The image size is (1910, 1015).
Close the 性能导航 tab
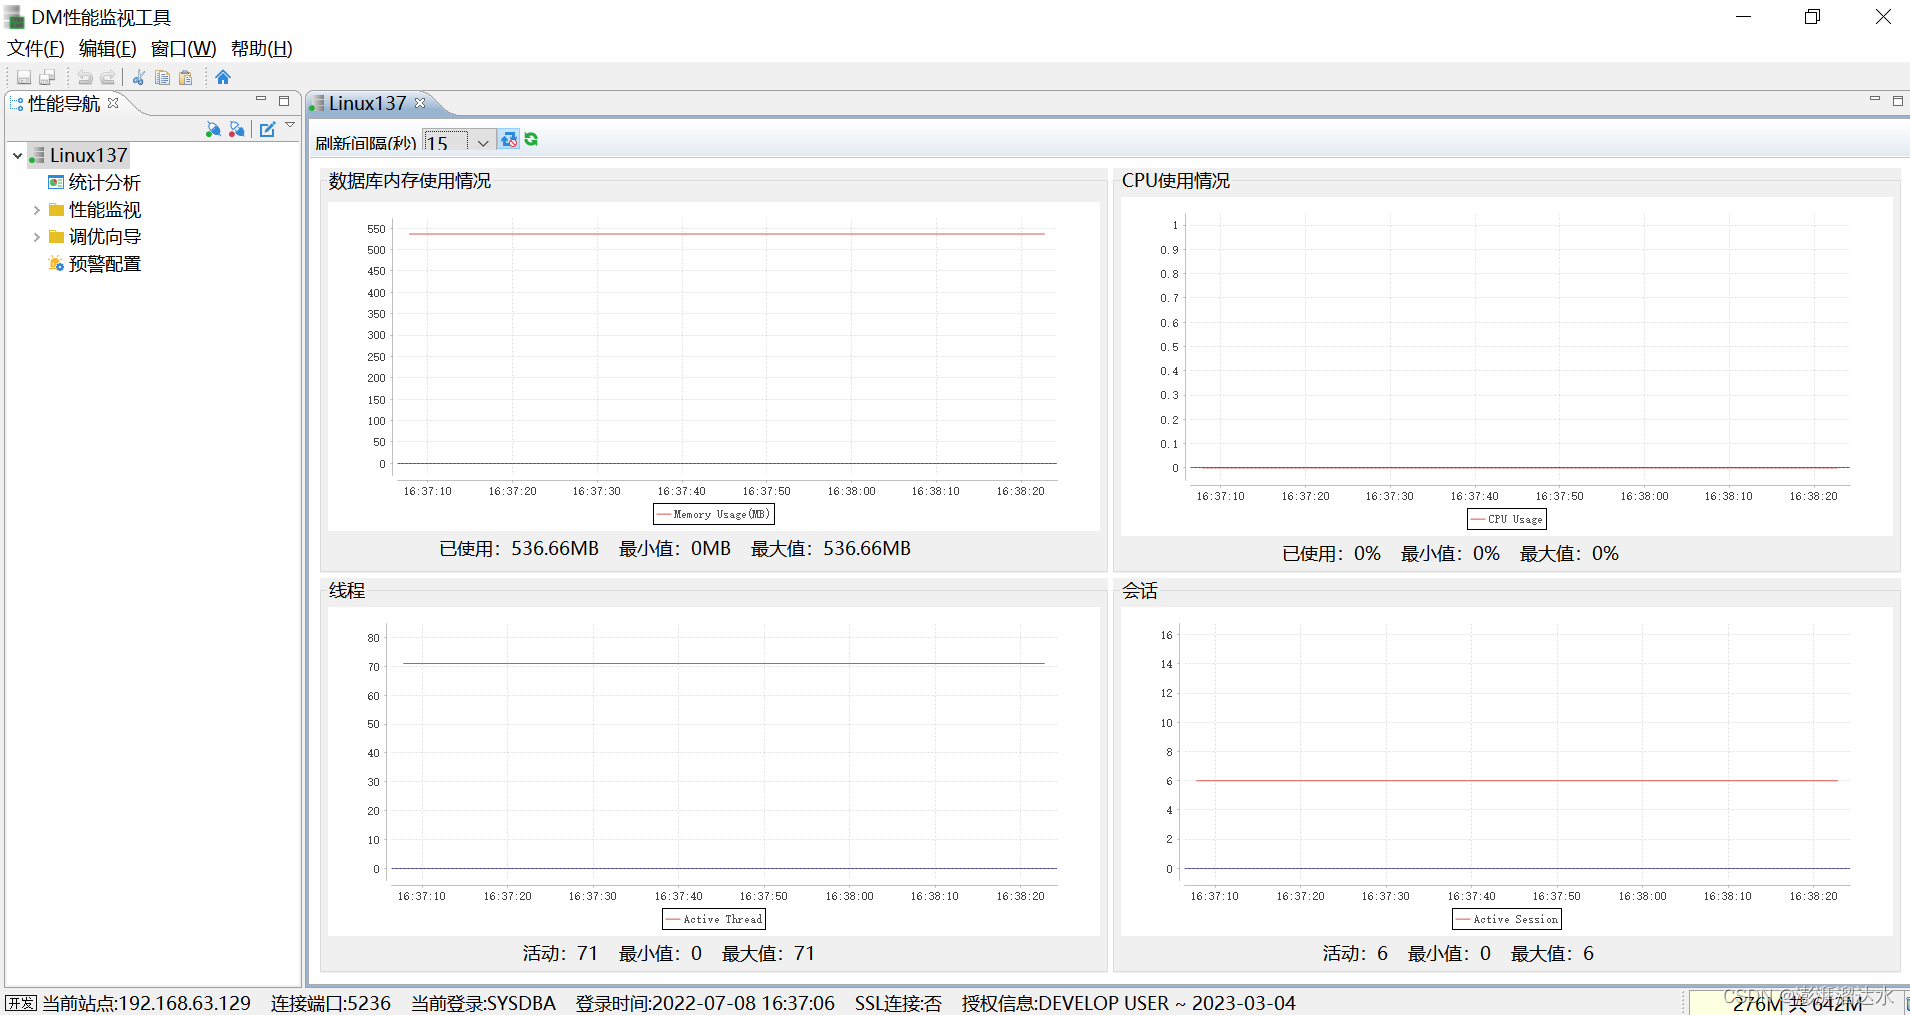click(x=113, y=103)
